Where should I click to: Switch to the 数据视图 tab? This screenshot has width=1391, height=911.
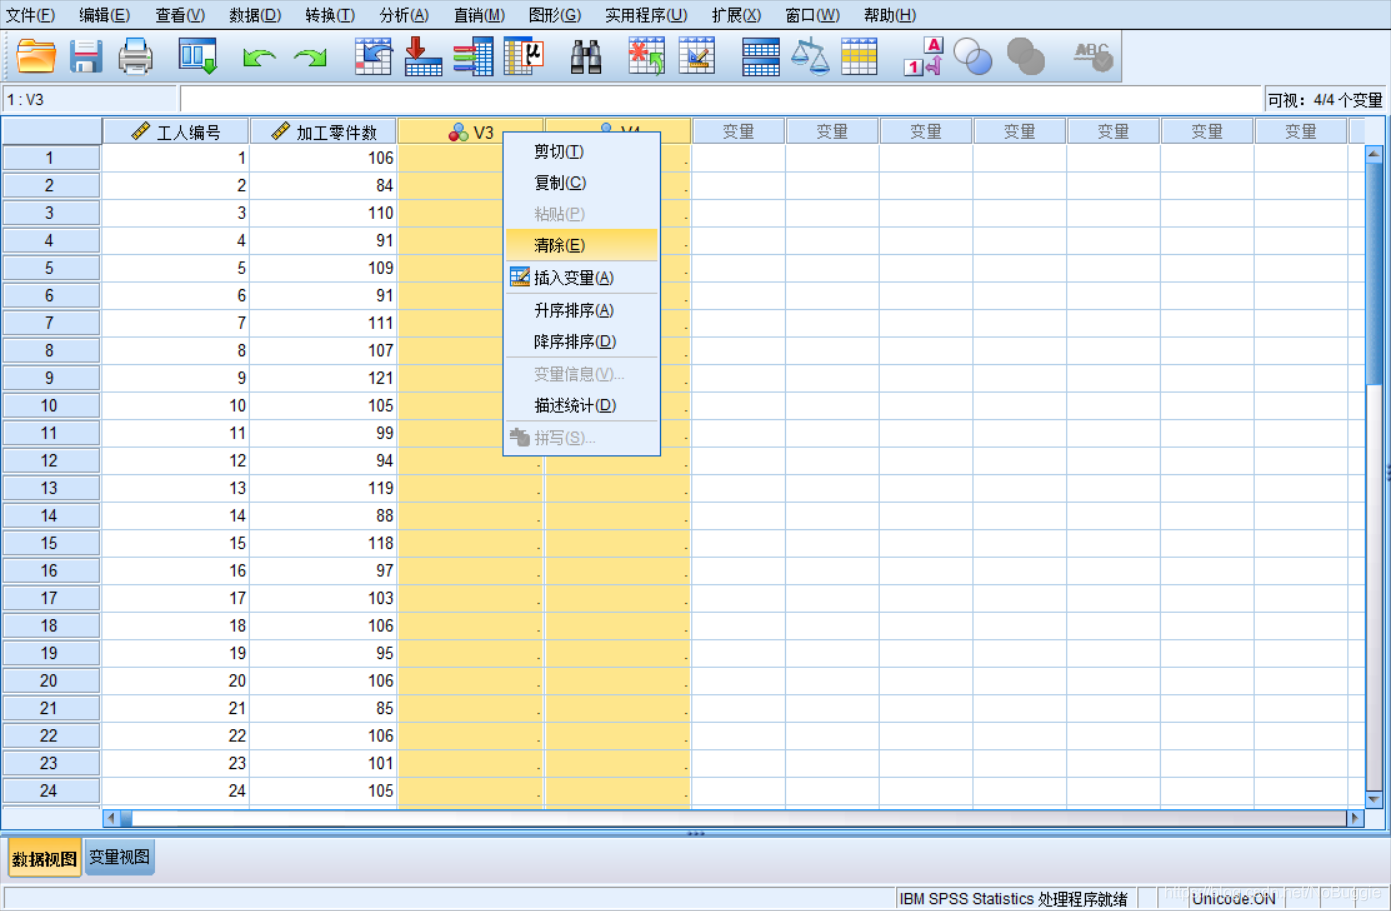44,858
